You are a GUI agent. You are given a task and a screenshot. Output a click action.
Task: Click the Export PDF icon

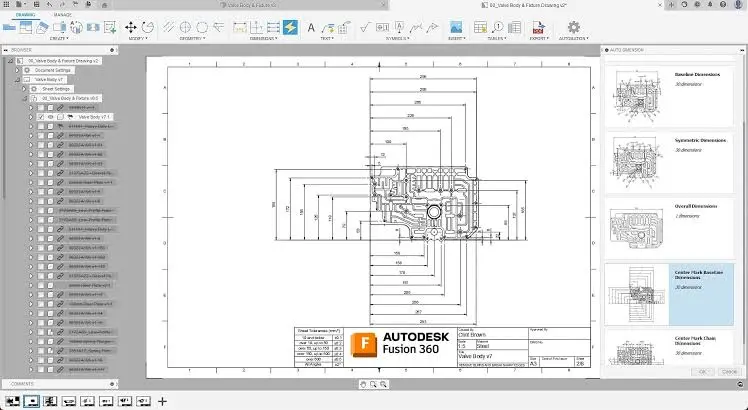click(539, 27)
